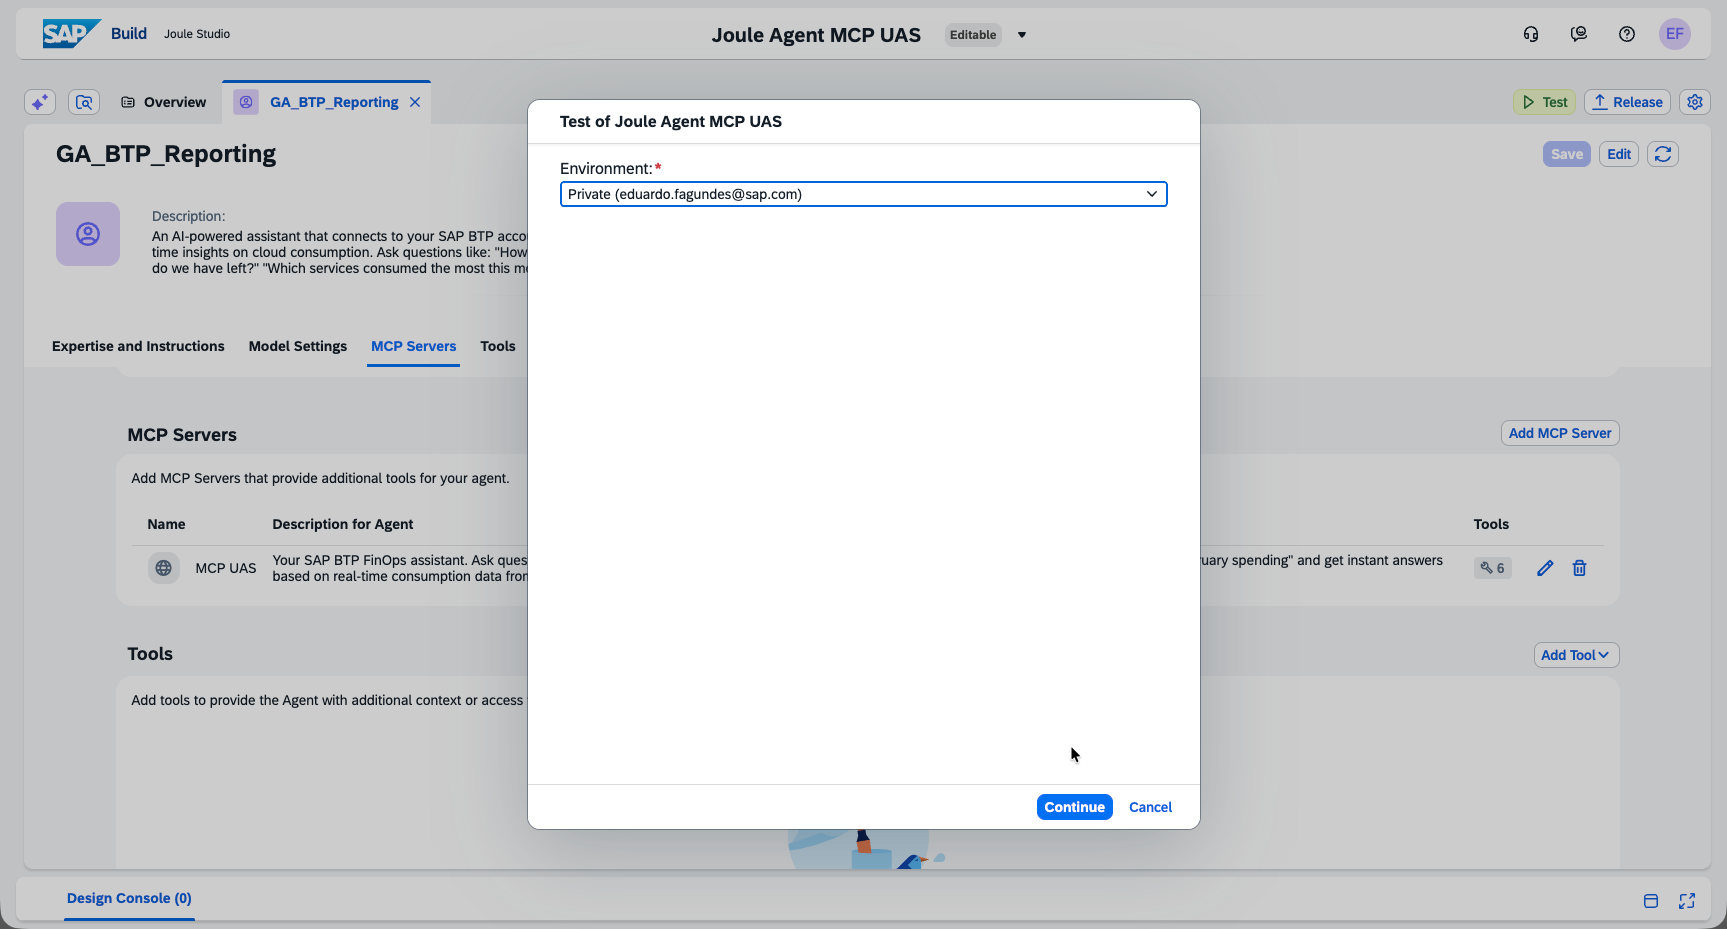
Task: Open the EF user avatar menu
Action: coord(1675,34)
